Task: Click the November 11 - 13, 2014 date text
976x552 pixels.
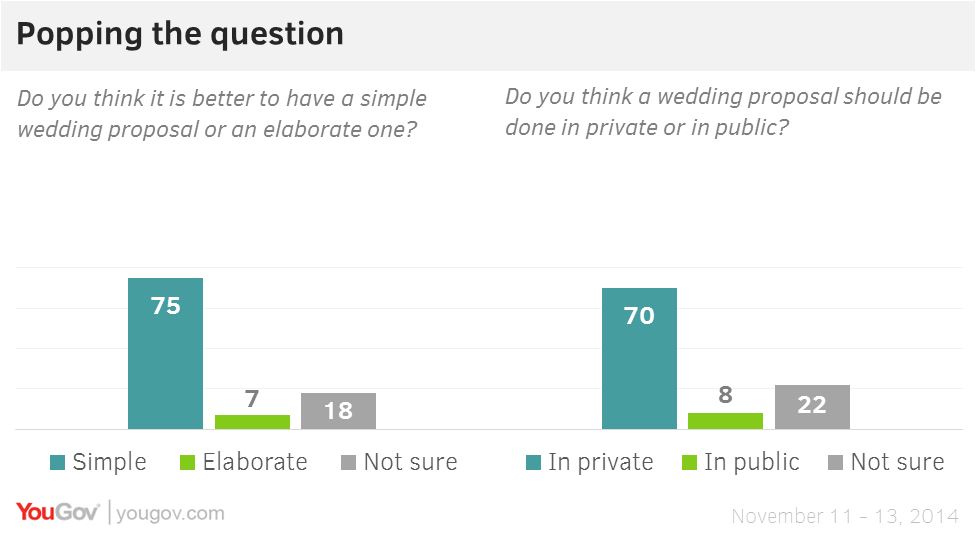Action: [x=845, y=516]
